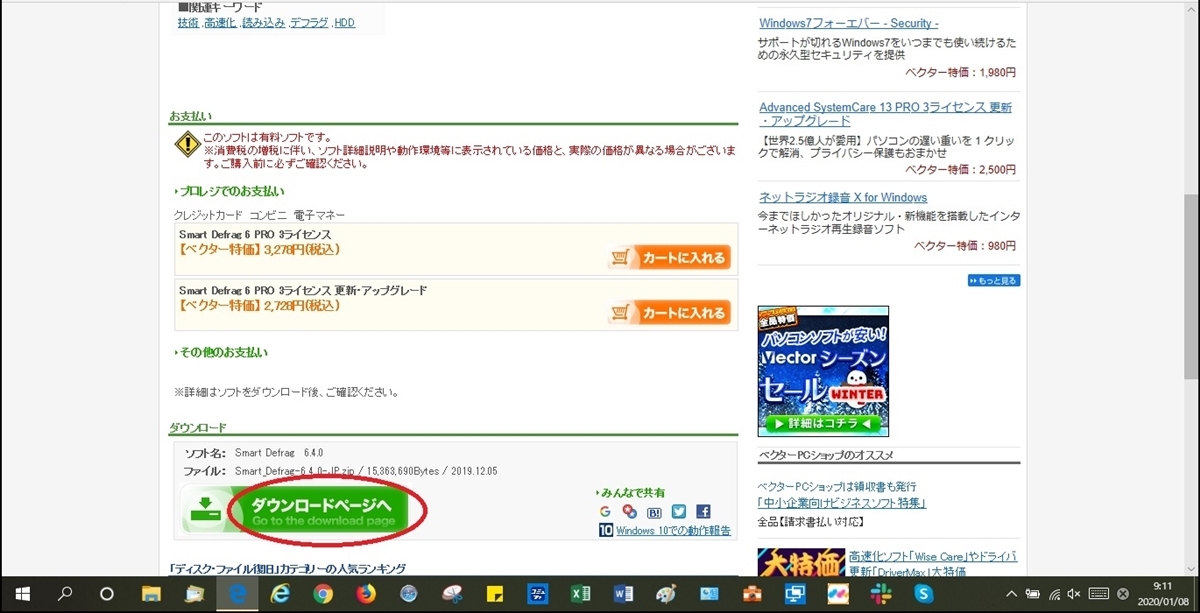The image size is (1200, 613).
Task: Open the 読み込み keyword link
Action: [x=263, y=22]
